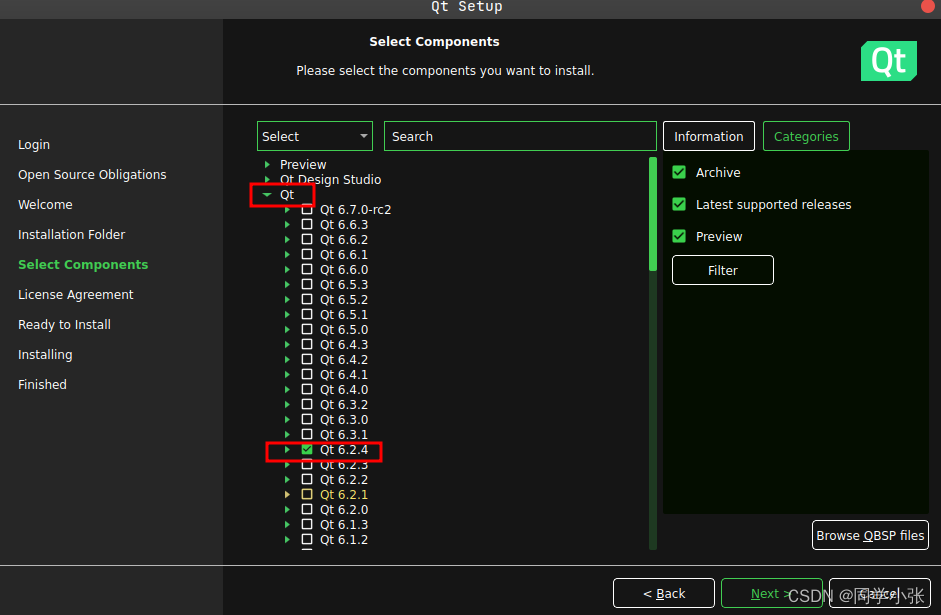Select the Welcome step
Screen dimensions: 941x615
point(45,205)
